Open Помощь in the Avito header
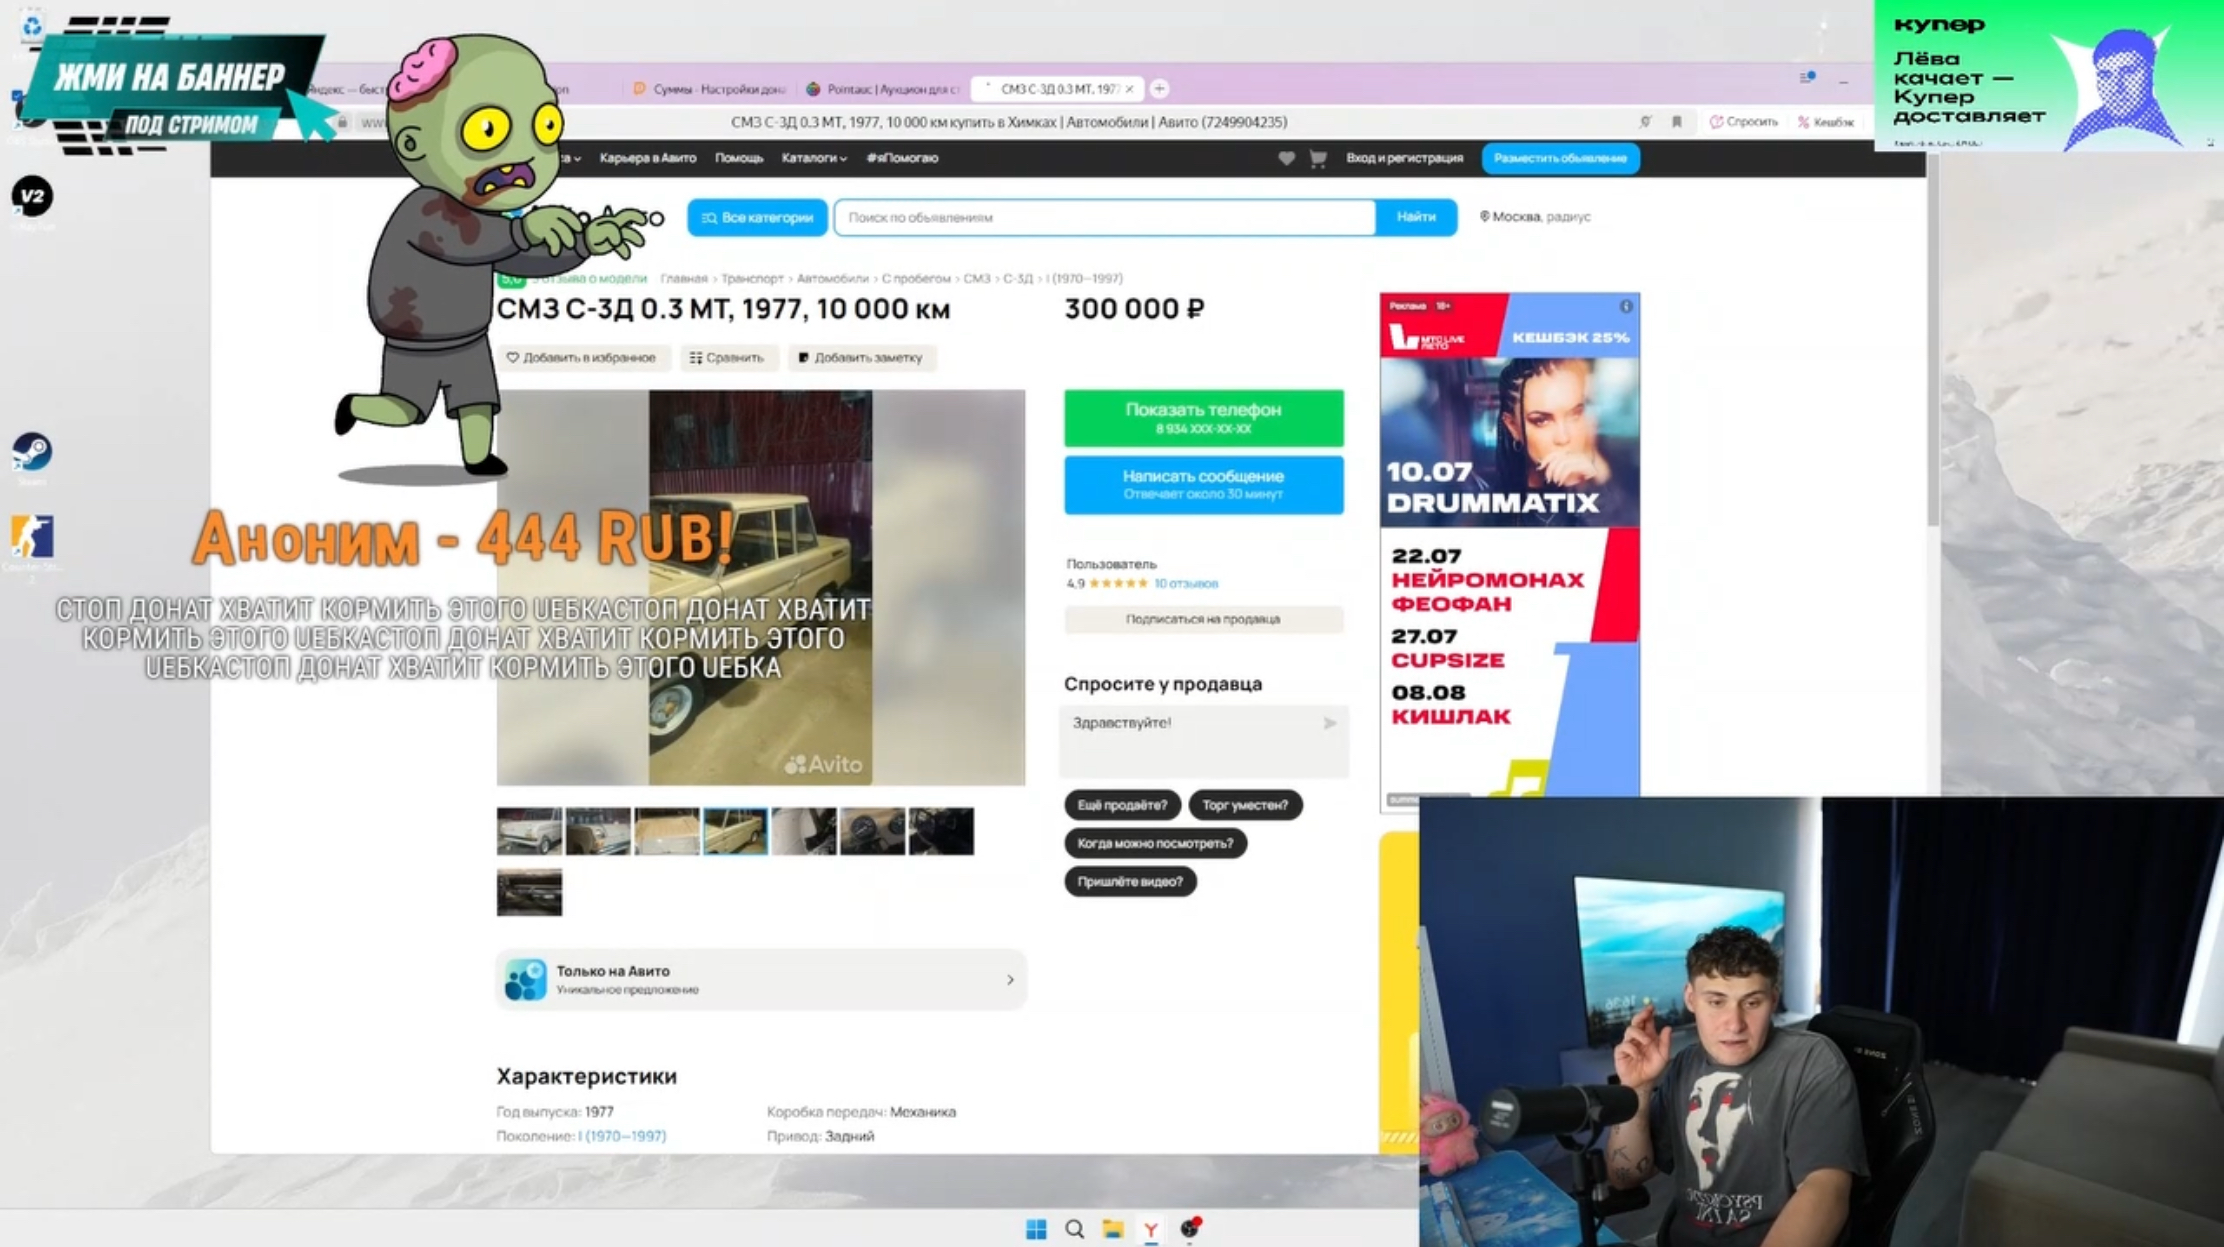 (x=738, y=158)
